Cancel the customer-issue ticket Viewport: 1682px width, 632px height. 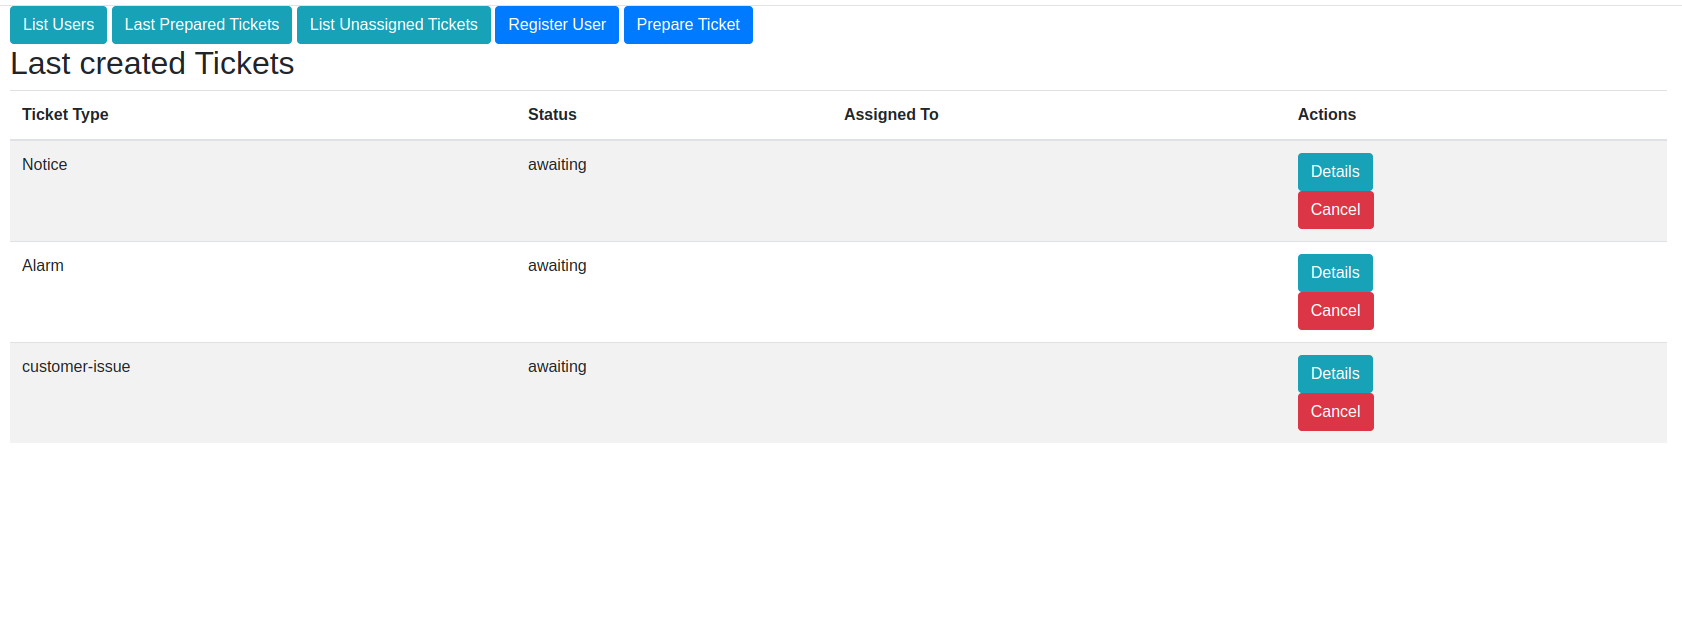[1335, 412]
